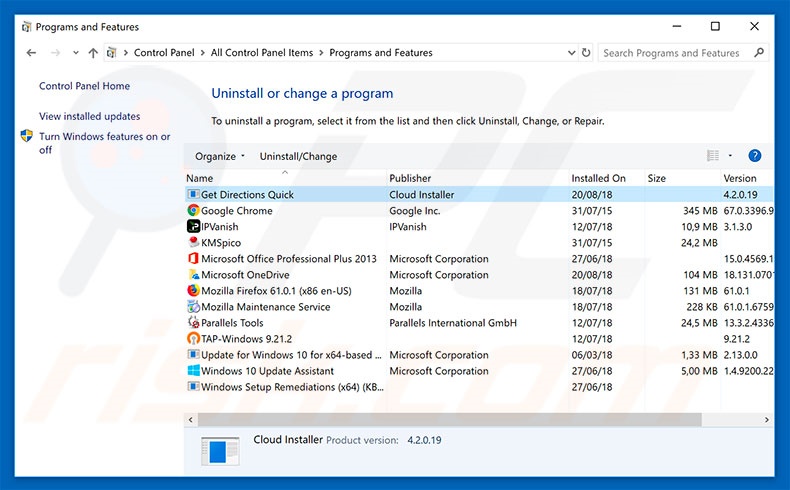Screen dimensions: 790x490
Task: Select the Microsoft OneDrive icon
Action: point(193,274)
